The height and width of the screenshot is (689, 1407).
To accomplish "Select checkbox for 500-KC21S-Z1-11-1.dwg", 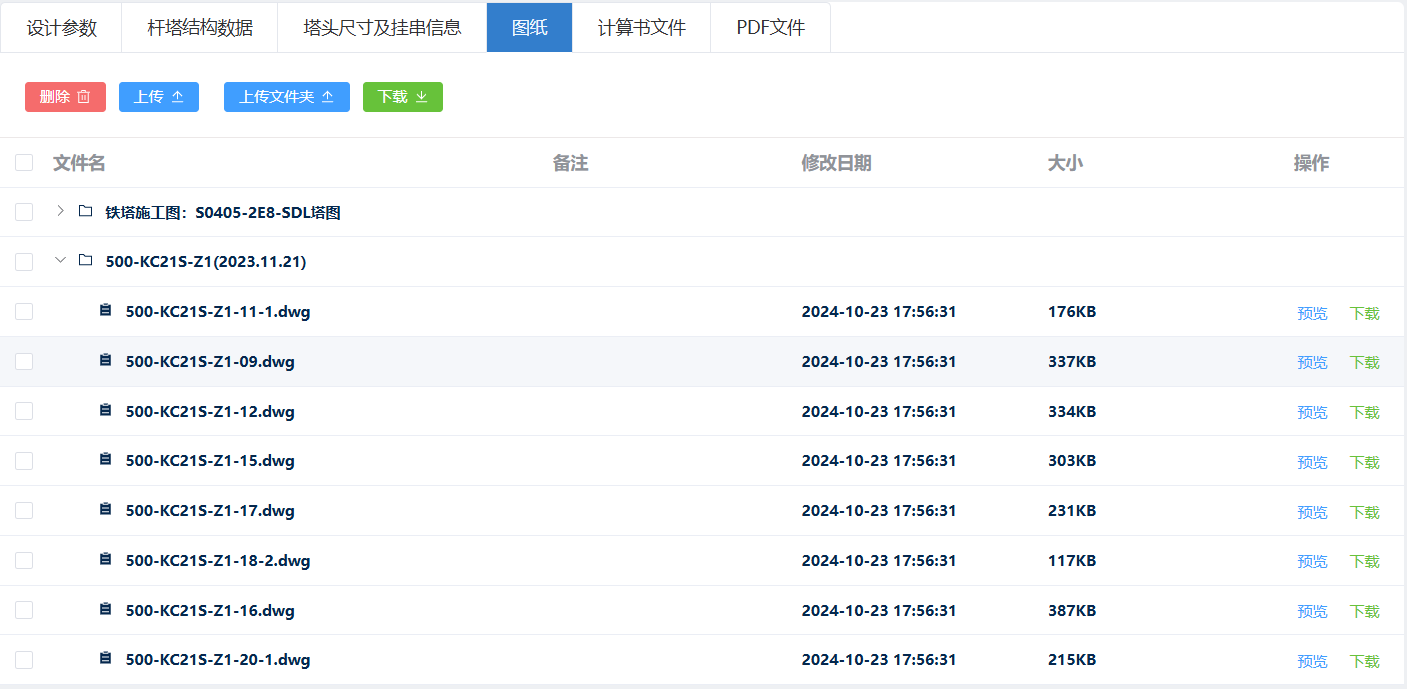I will [x=24, y=311].
